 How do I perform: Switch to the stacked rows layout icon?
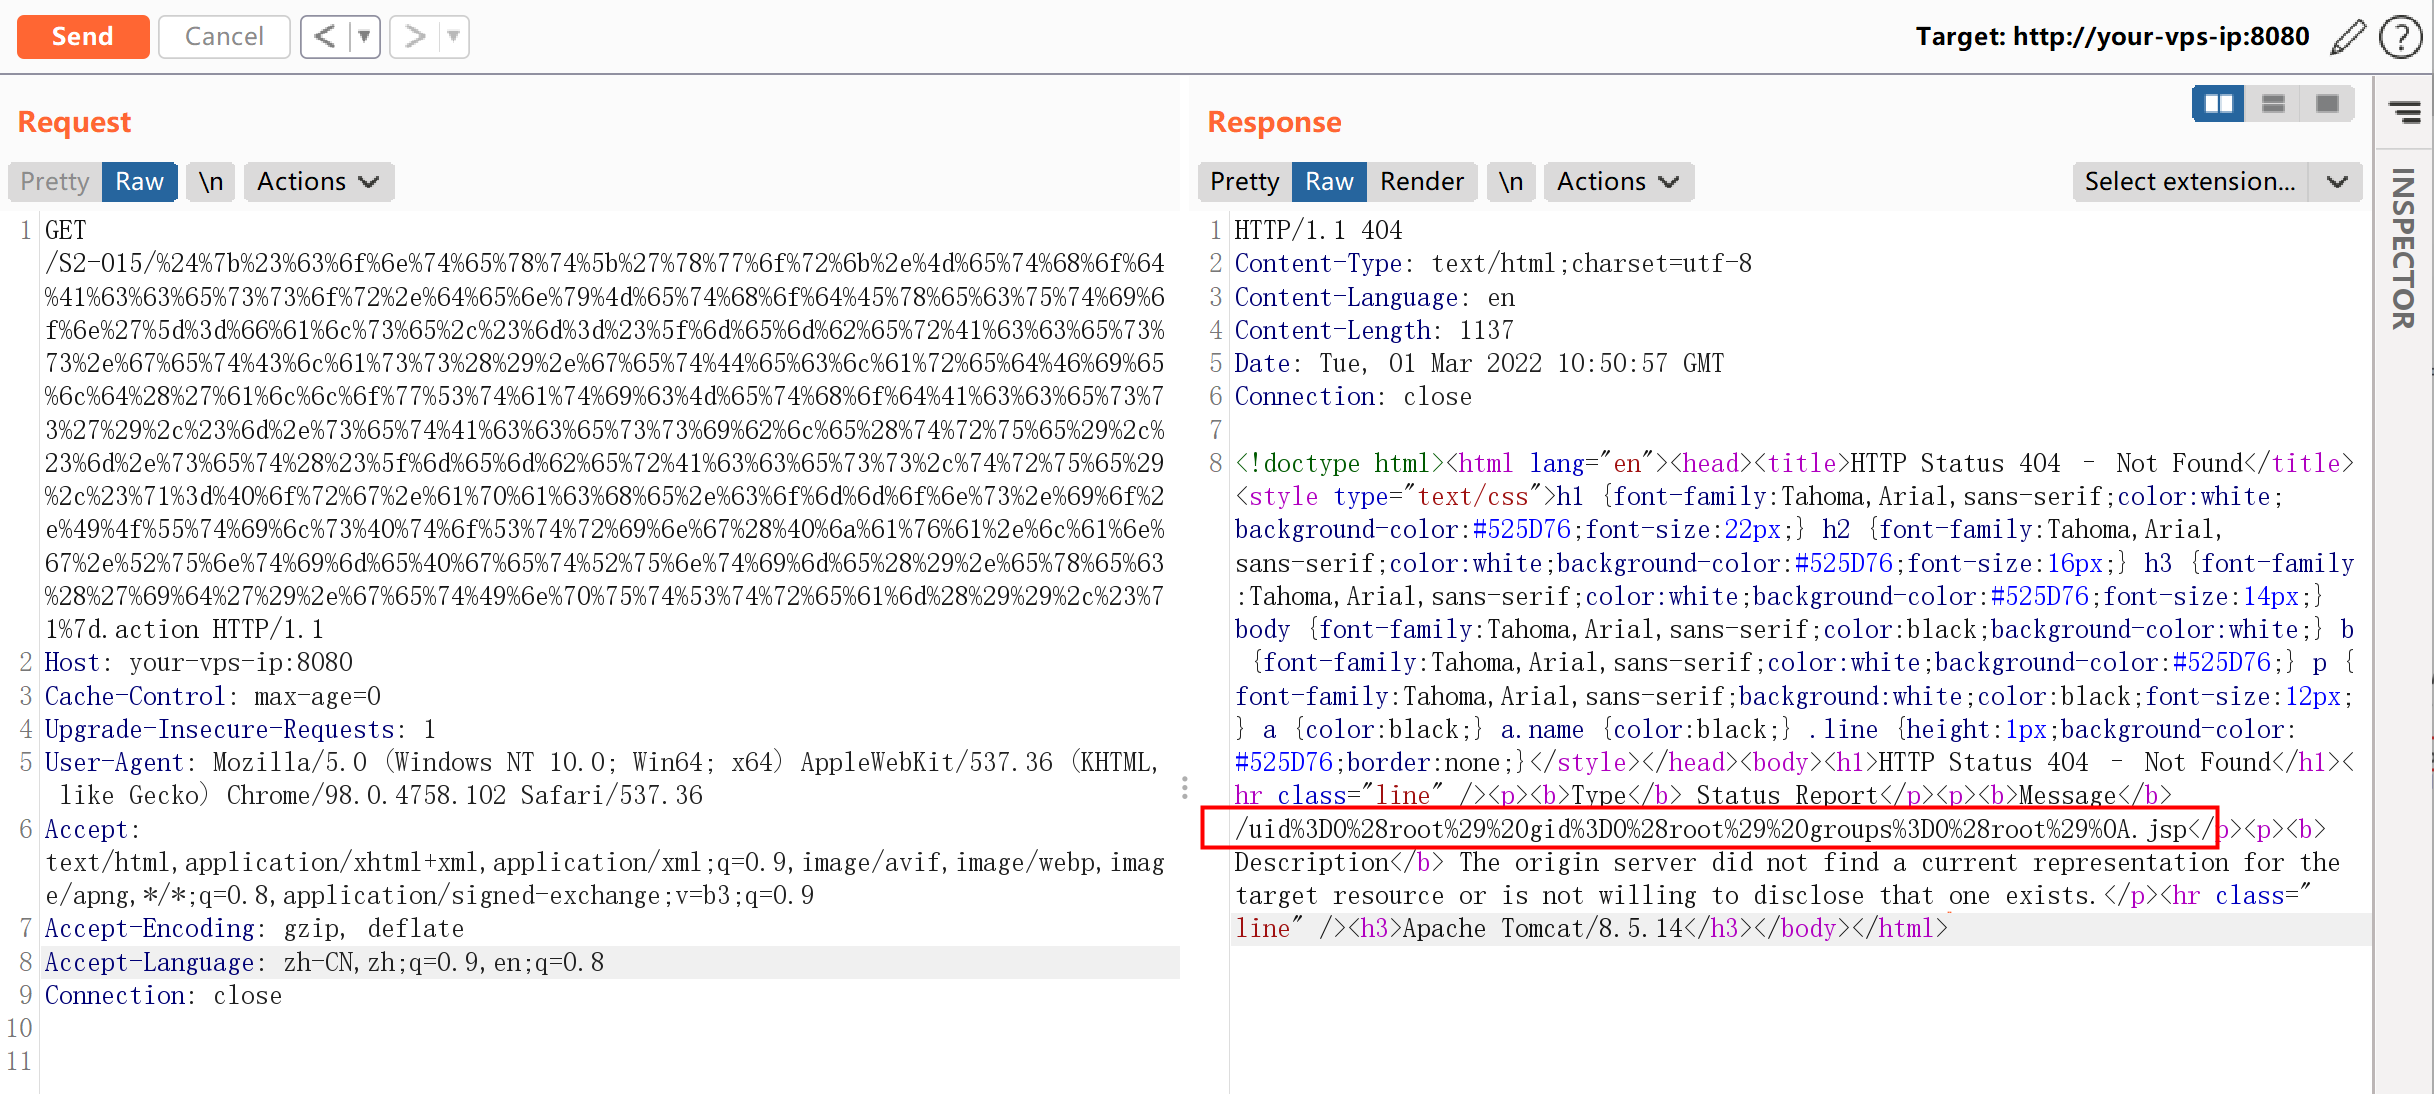click(2272, 104)
